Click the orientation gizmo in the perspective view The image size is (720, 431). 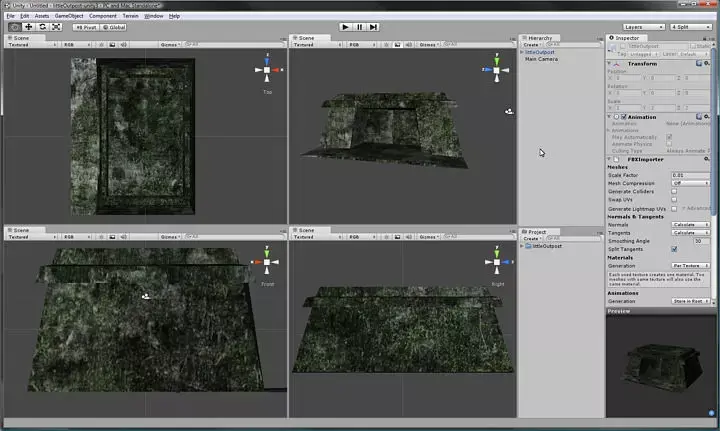496,70
